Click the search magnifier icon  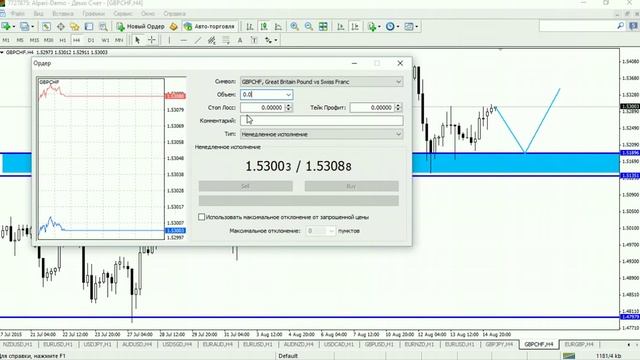tap(620, 26)
